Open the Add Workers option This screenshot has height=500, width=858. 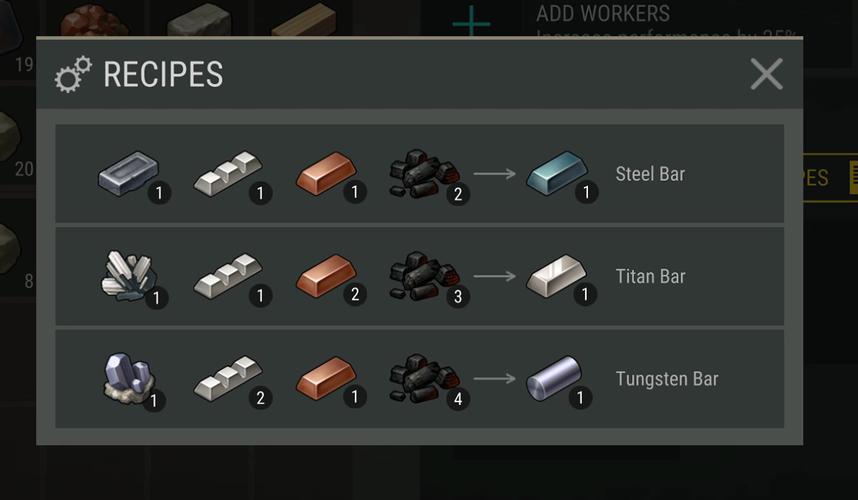[603, 14]
